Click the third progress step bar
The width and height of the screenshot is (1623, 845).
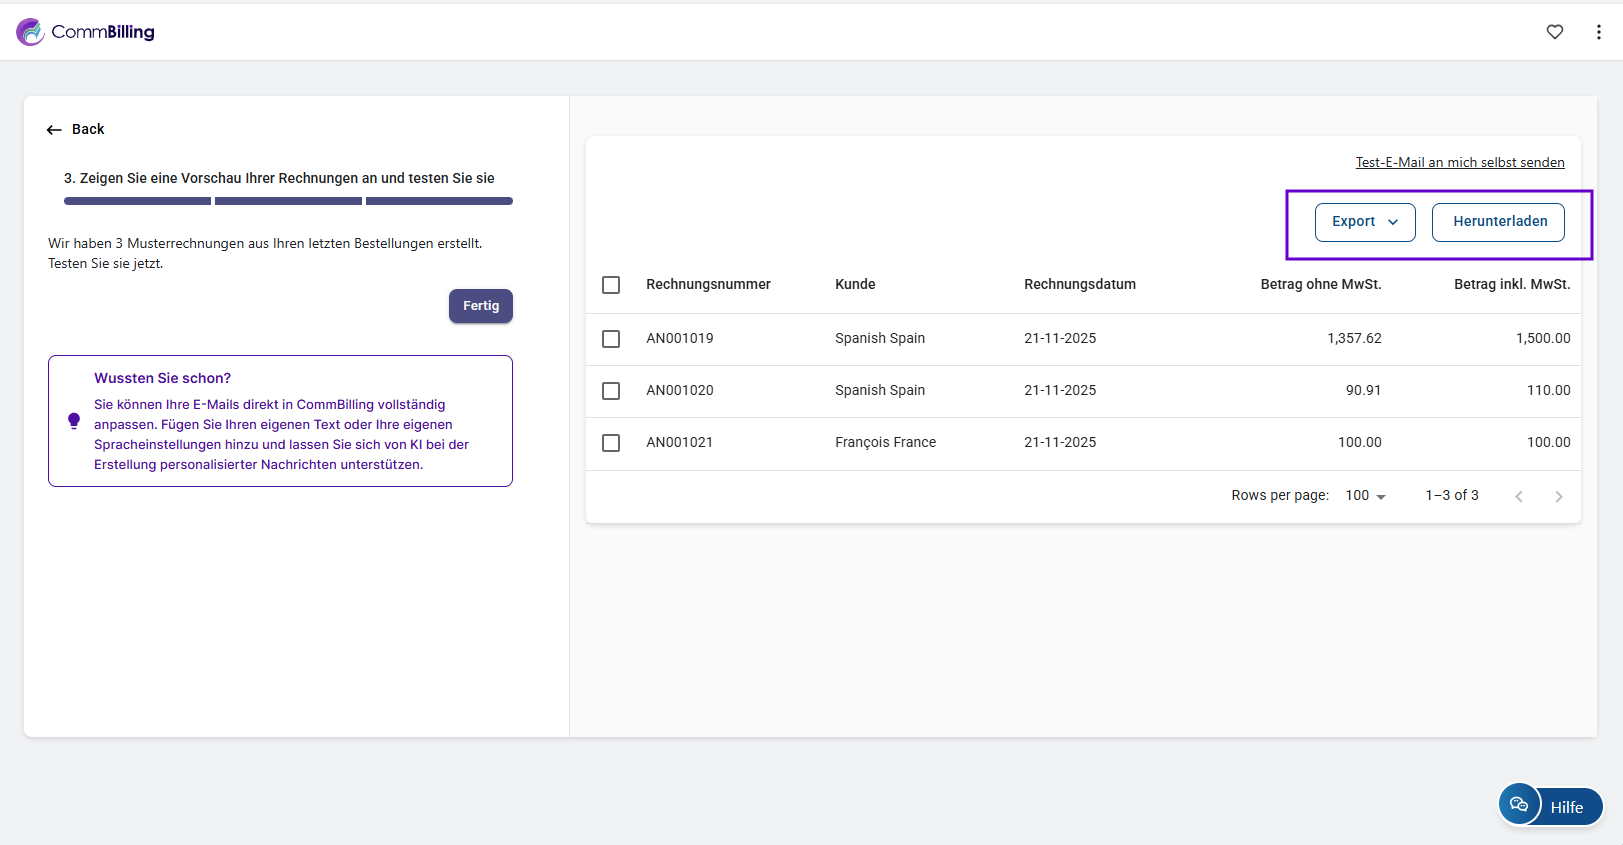point(439,201)
